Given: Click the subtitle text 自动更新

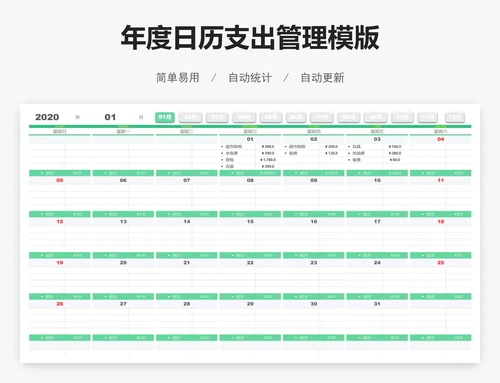Looking at the screenshot, I should (322, 78).
